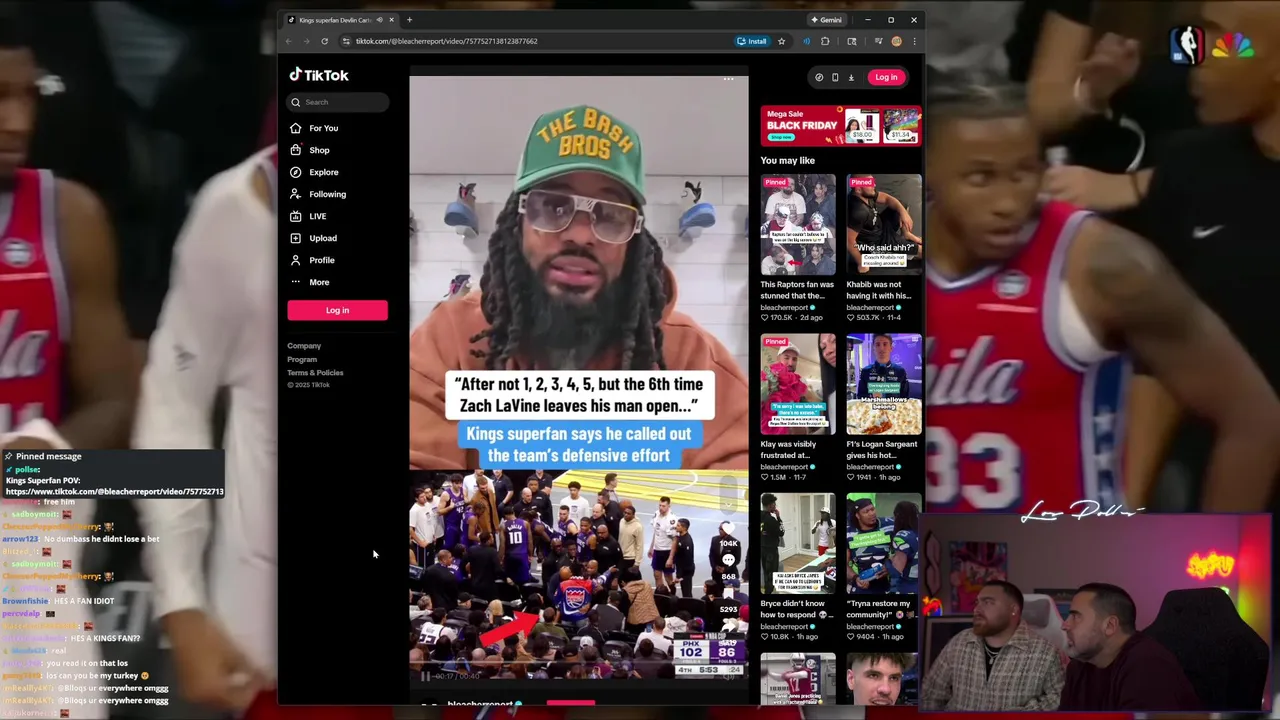Click the download app icon

[x=851, y=77]
